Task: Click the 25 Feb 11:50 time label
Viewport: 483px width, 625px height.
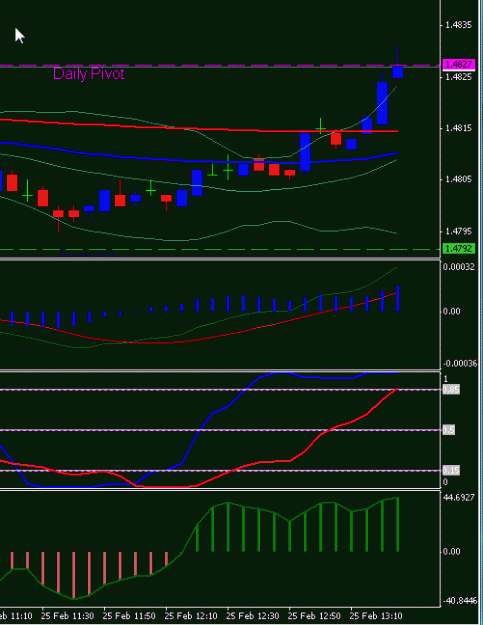Action: tap(129, 616)
